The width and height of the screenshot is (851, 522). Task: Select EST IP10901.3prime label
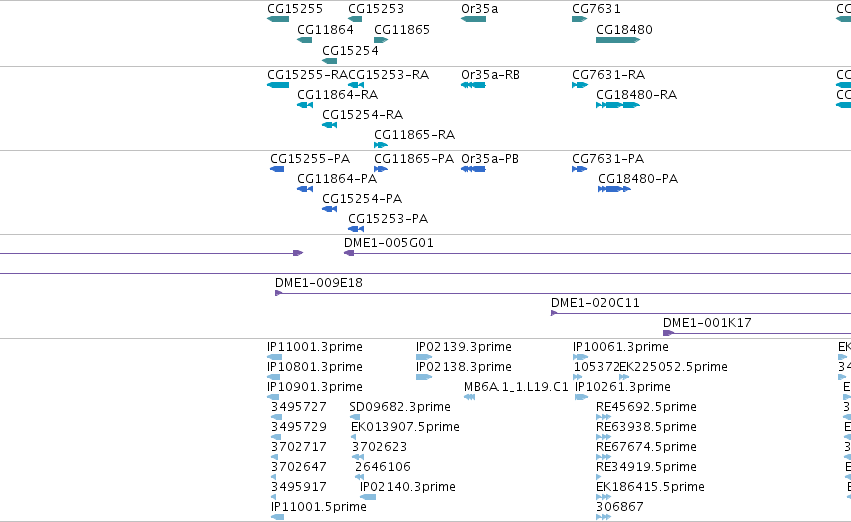pos(315,387)
